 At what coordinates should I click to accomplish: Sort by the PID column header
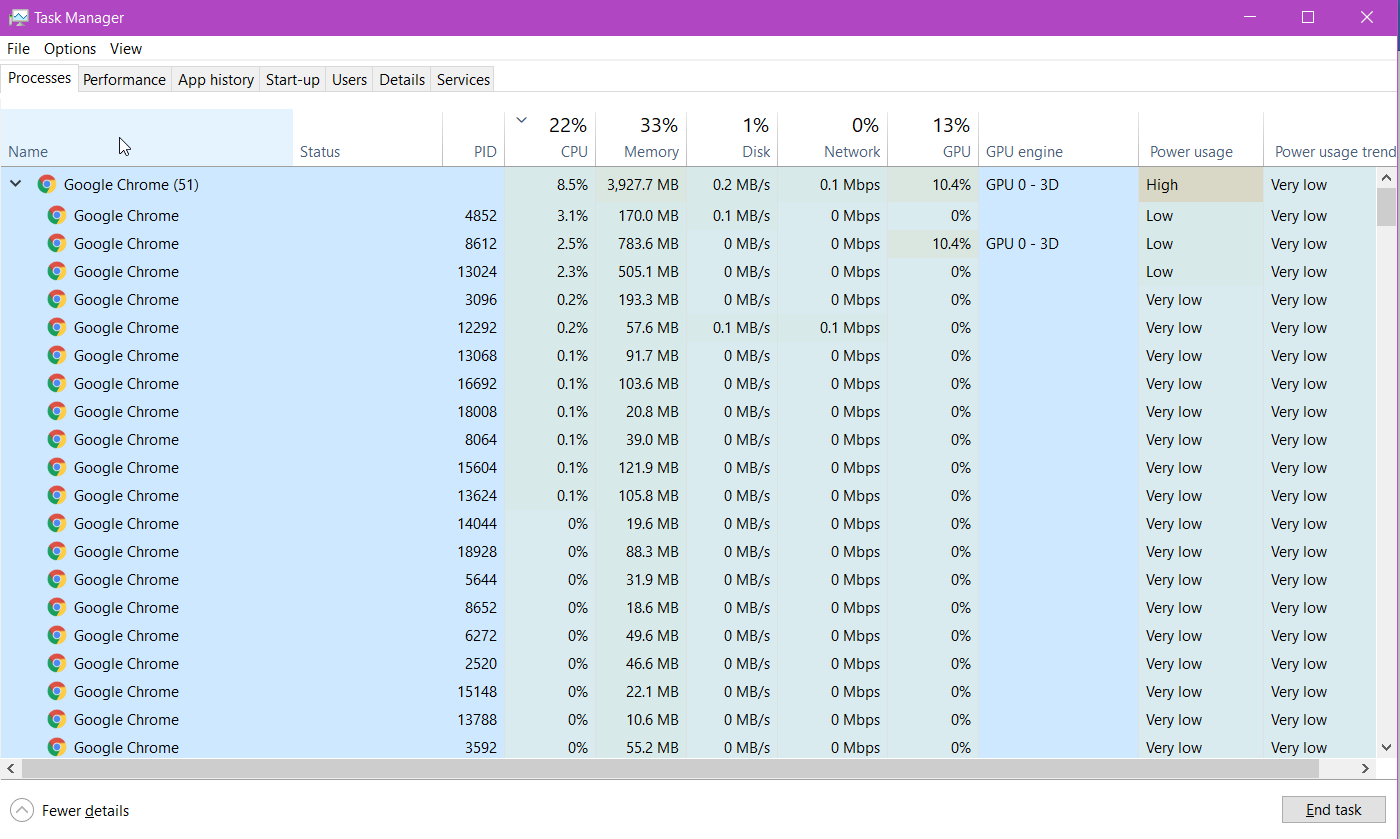pyautogui.click(x=474, y=138)
